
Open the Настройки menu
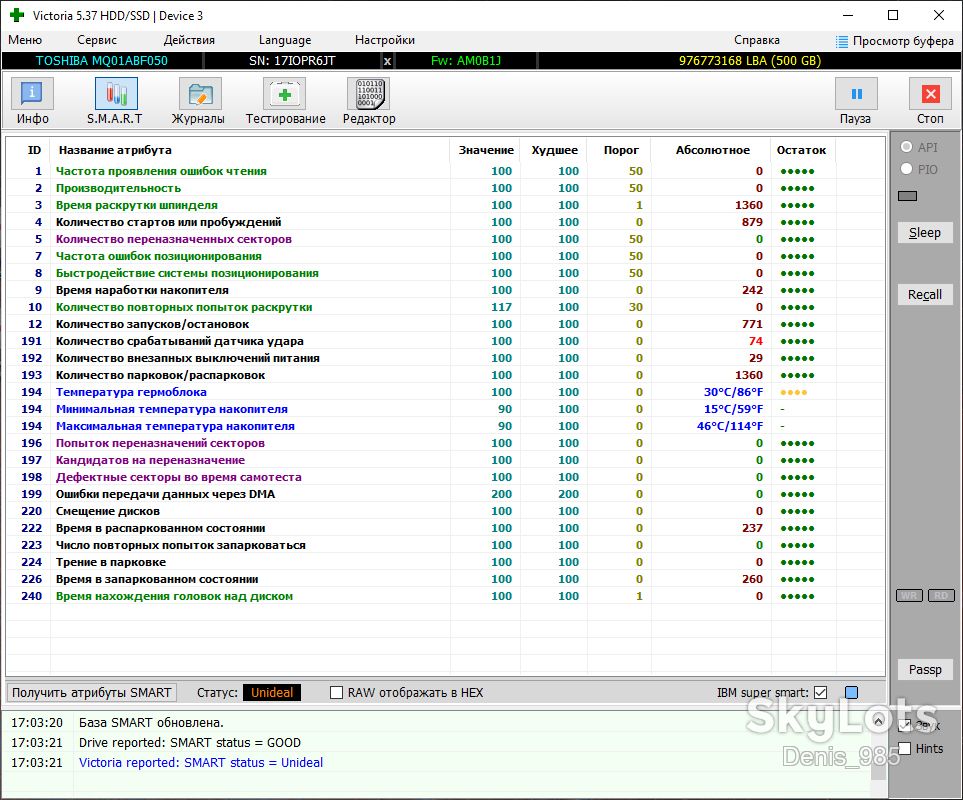coord(385,40)
